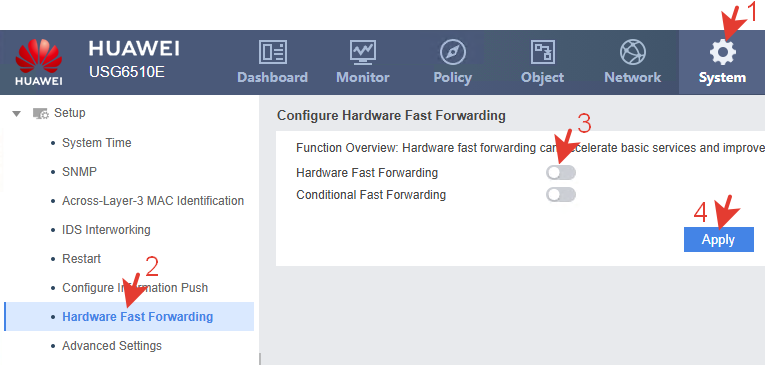Screen dimensions: 765x365
Task: Open System Time in the Setup menu
Action: (x=97, y=143)
